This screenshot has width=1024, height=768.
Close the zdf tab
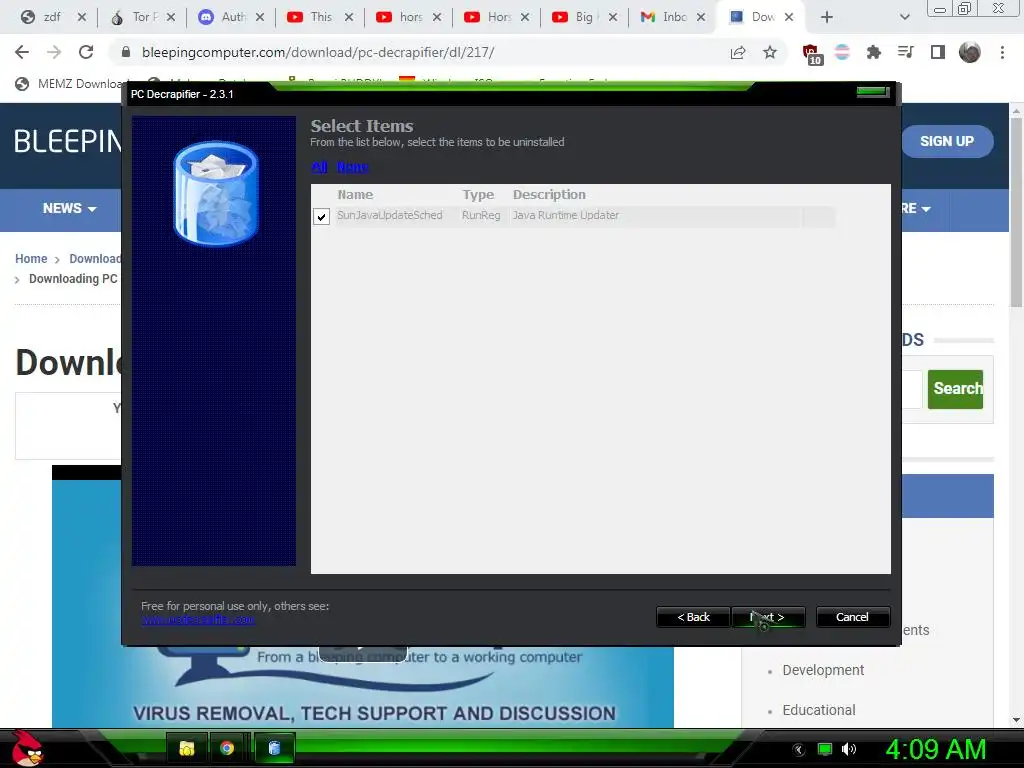[82, 17]
